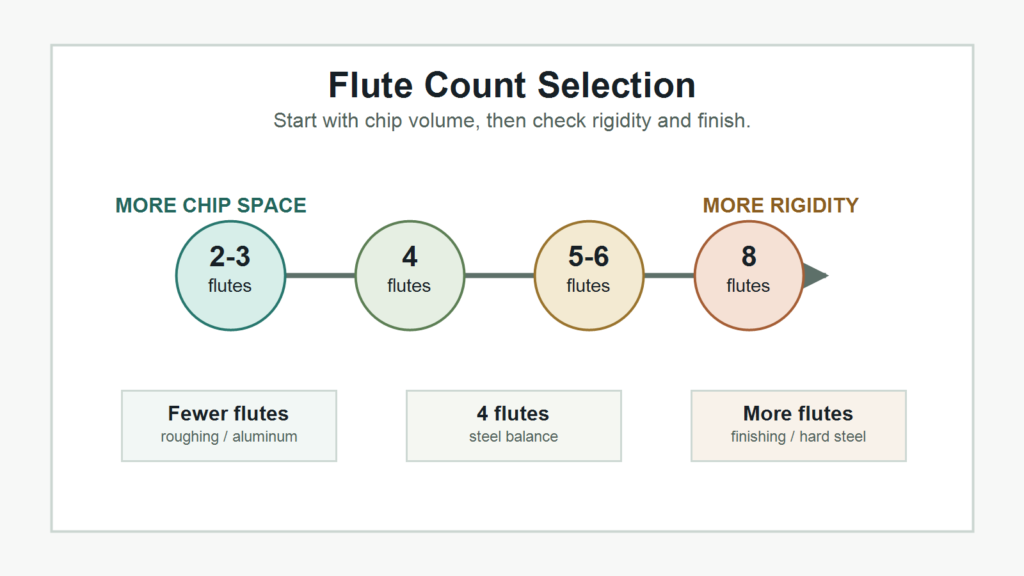Click the 2-3 number in teal circle
The width and height of the screenshot is (1024, 576).
230,257
